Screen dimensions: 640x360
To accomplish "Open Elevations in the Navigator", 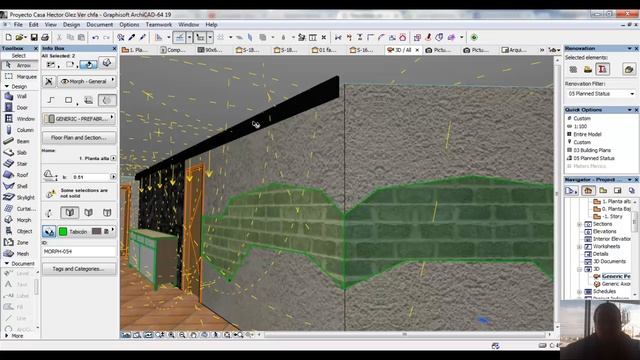I will coord(604,231).
